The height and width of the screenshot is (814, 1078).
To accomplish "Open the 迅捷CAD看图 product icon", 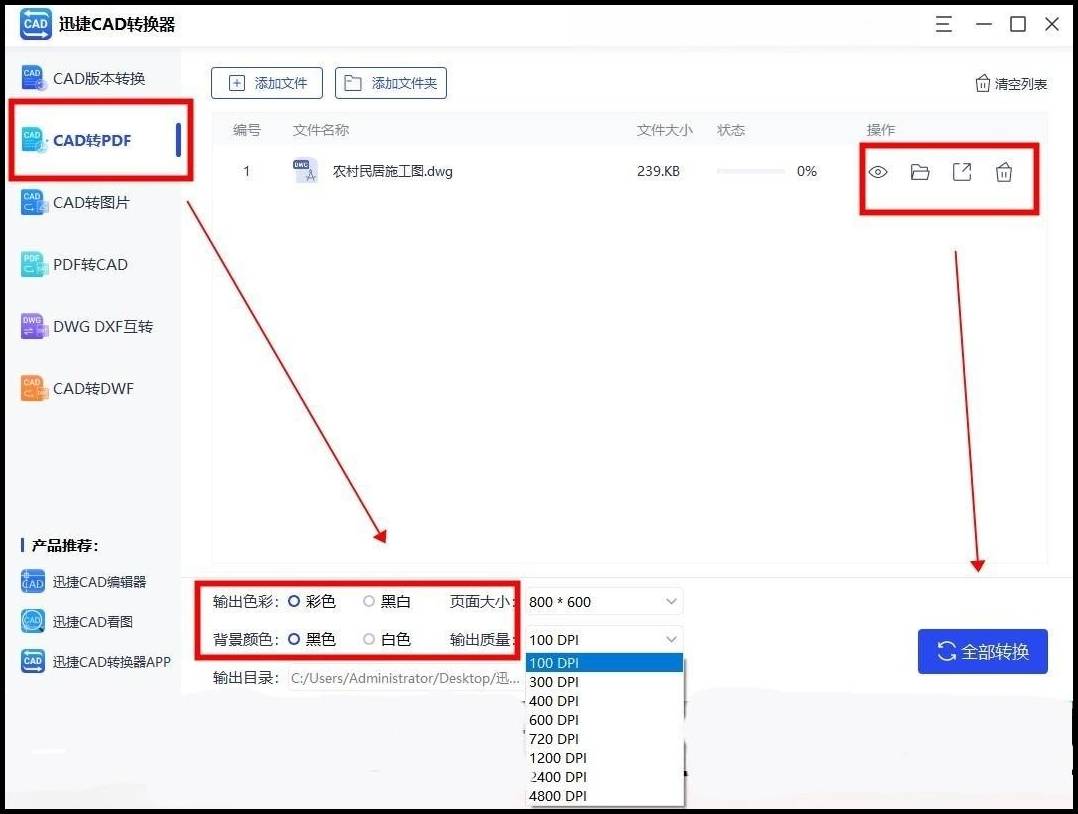I will click(33, 621).
